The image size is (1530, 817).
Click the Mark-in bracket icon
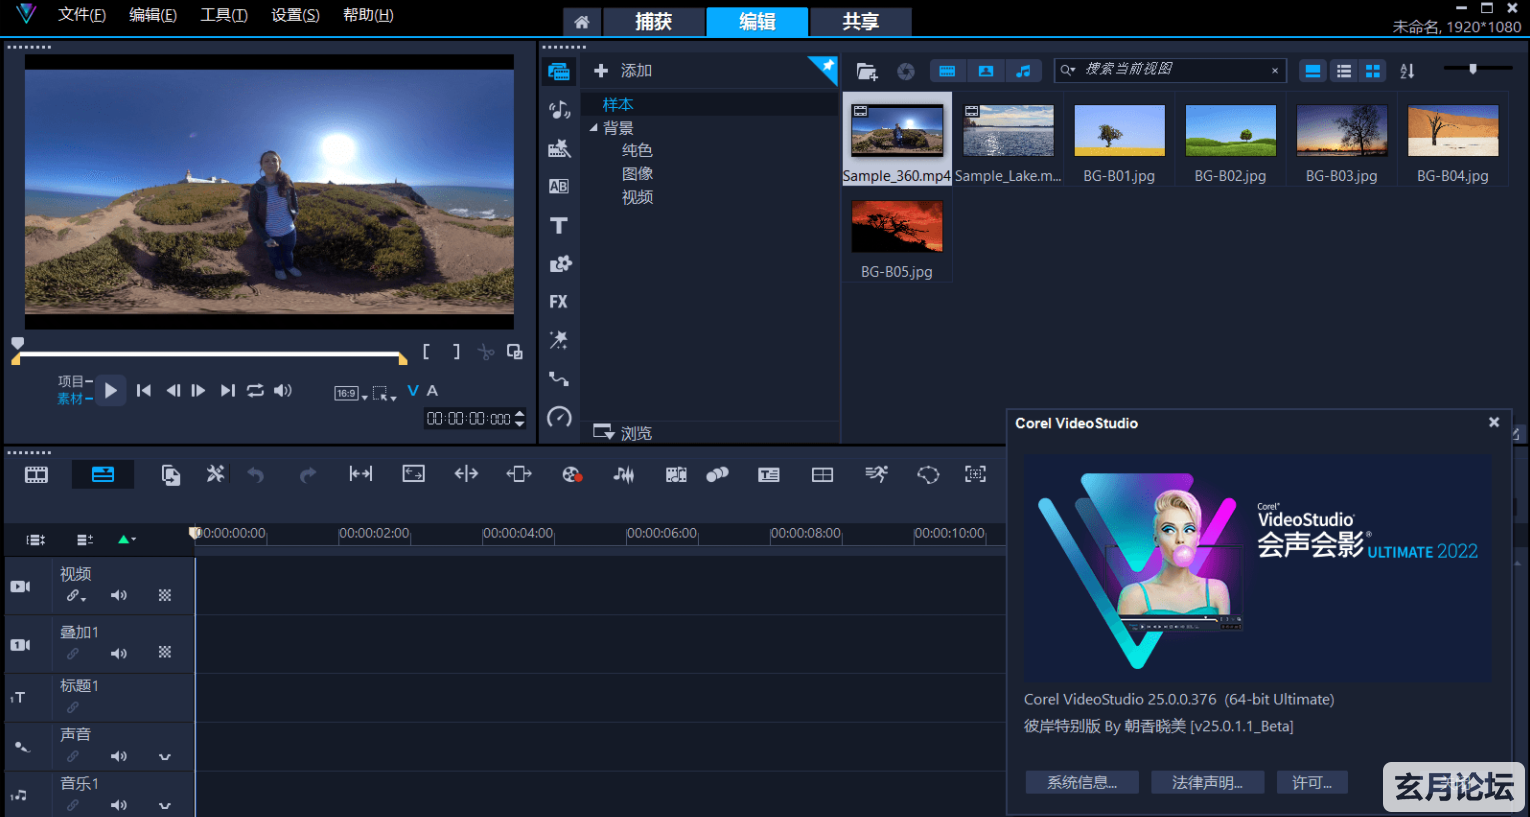pyautogui.click(x=426, y=352)
